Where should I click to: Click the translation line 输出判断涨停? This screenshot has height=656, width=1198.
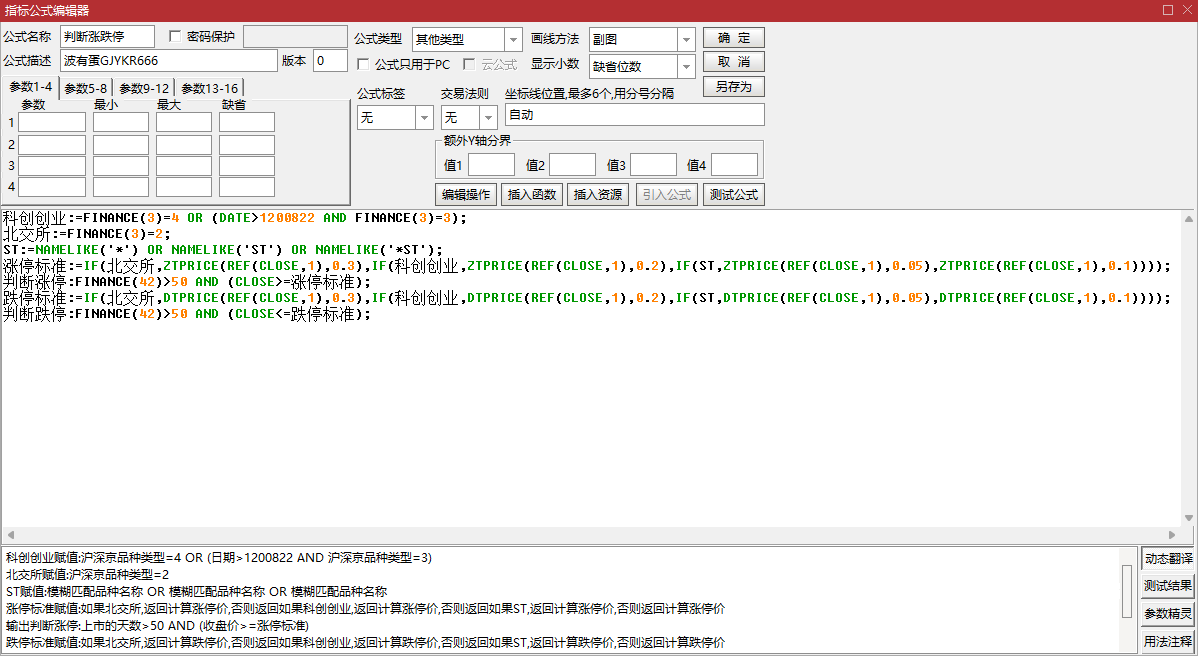[x=157, y=625]
